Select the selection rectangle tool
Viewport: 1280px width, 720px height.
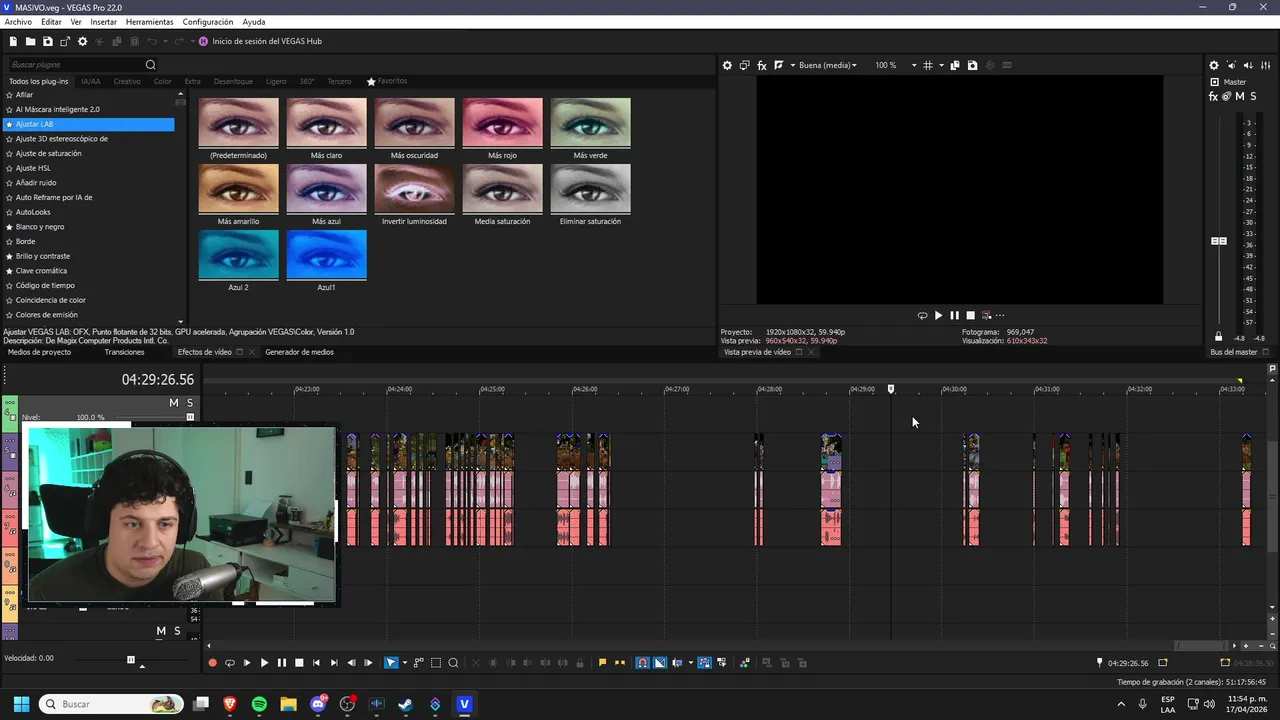pyautogui.click(x=436, y=662)
